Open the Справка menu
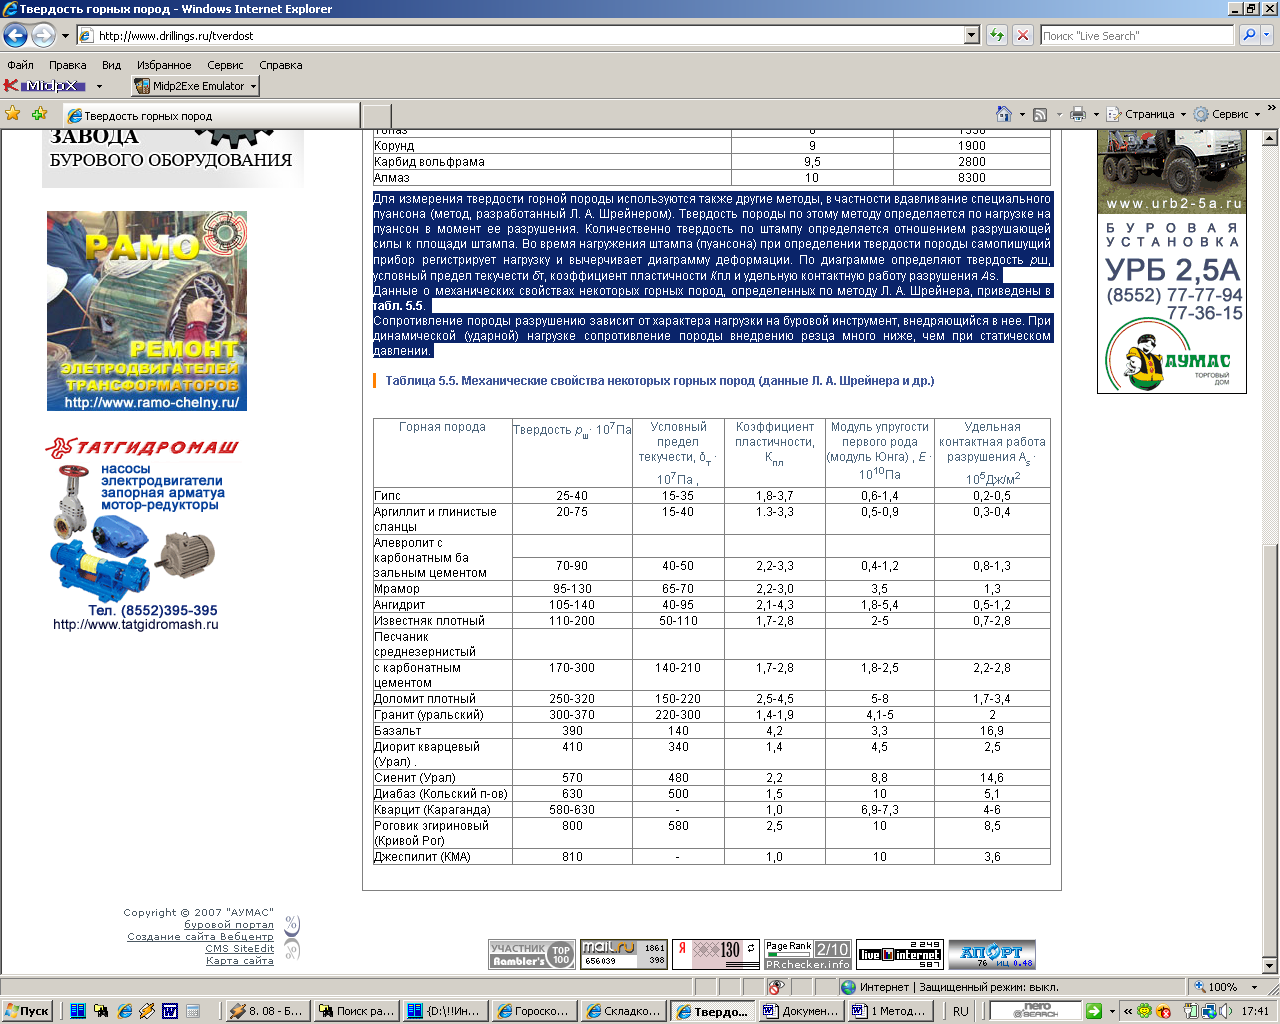Image resolution: width=1280 pixels, height=1024 pixels. tap(280, 65)
